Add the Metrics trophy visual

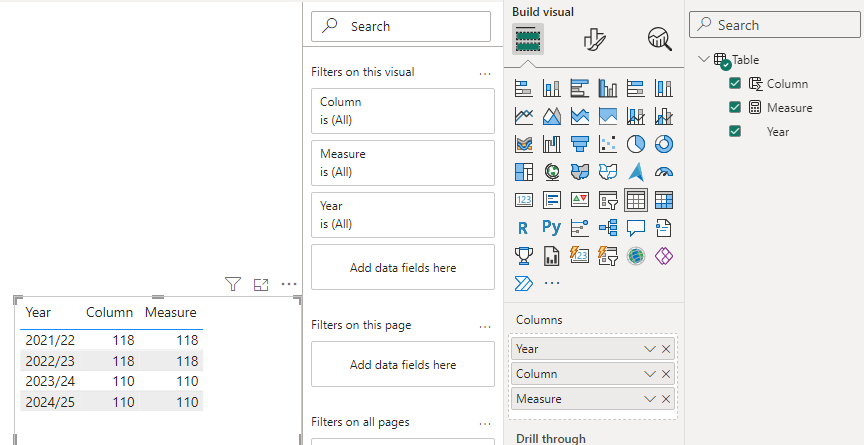[523, 256]
